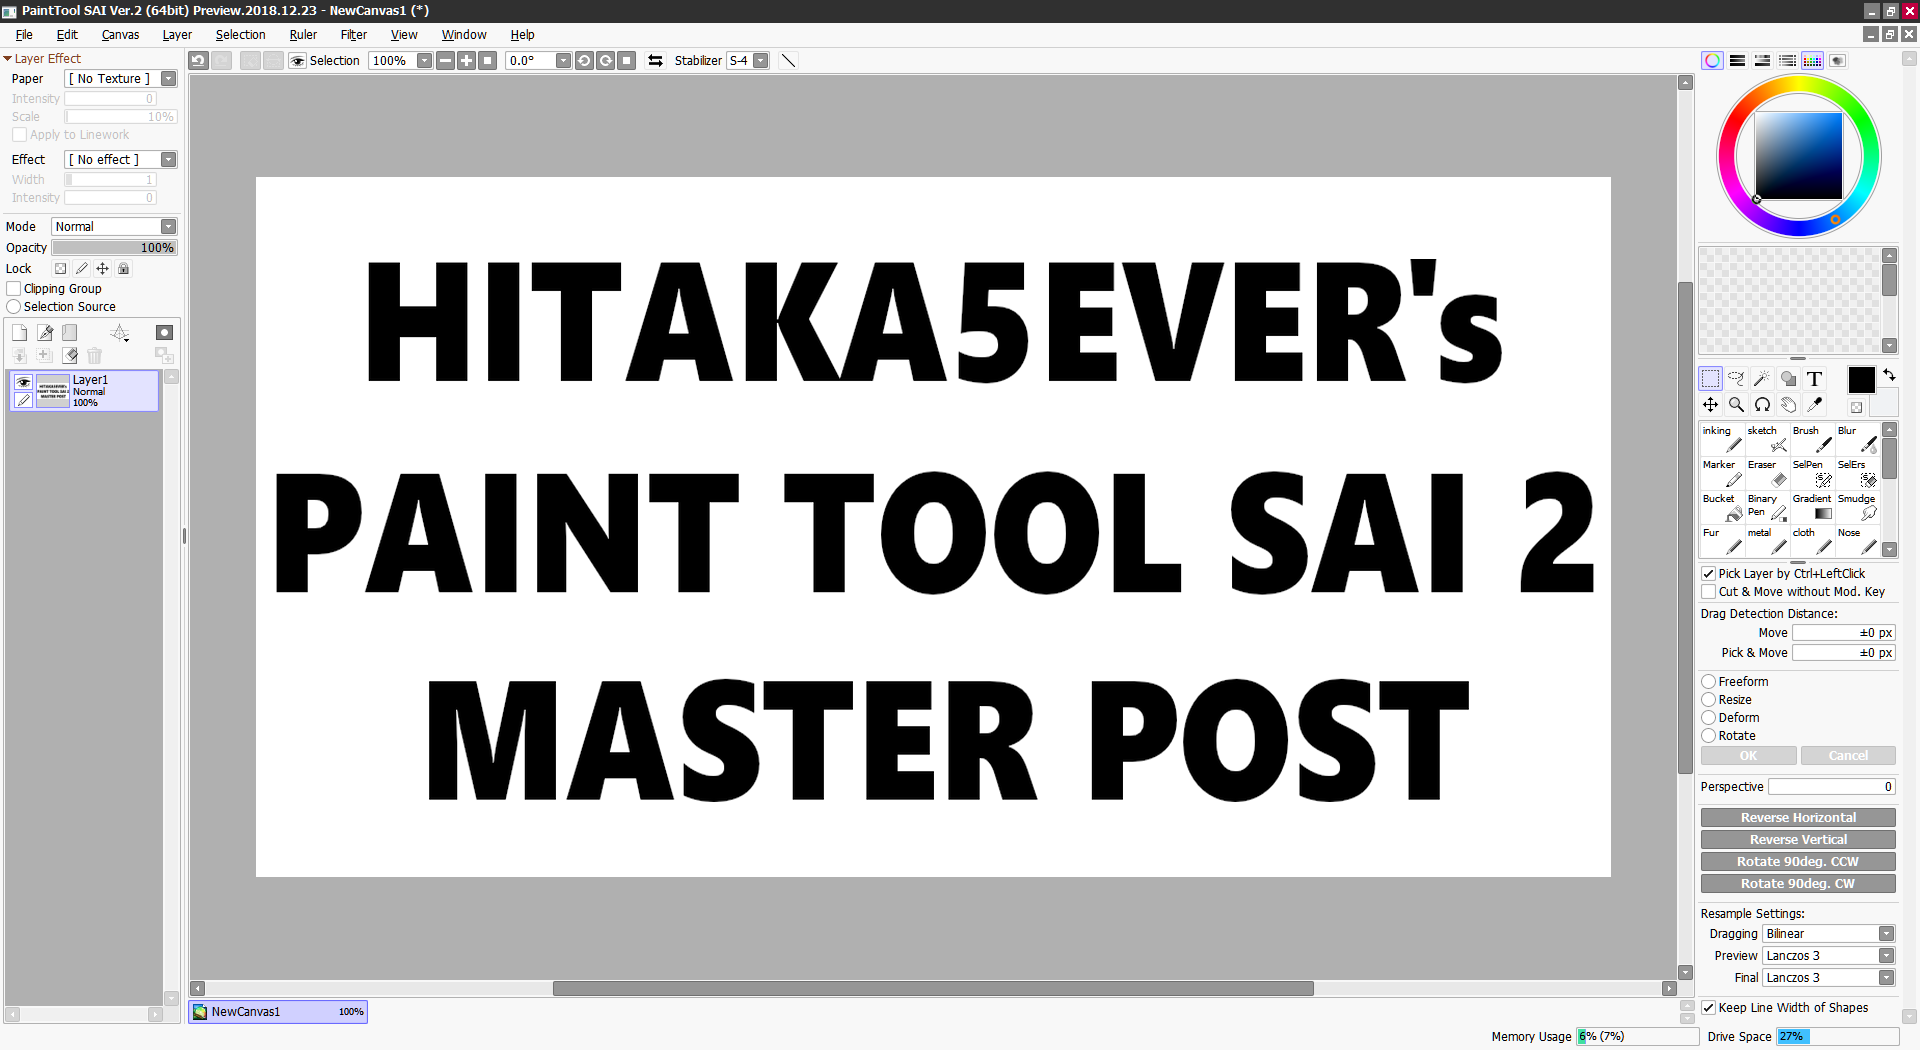
Task: Create a new layer folder
Action: tap(70, 333)
